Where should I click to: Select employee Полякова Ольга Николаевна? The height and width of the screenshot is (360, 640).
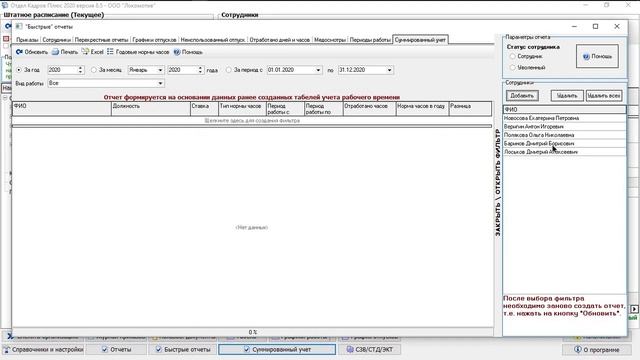[x=564, y=135]
